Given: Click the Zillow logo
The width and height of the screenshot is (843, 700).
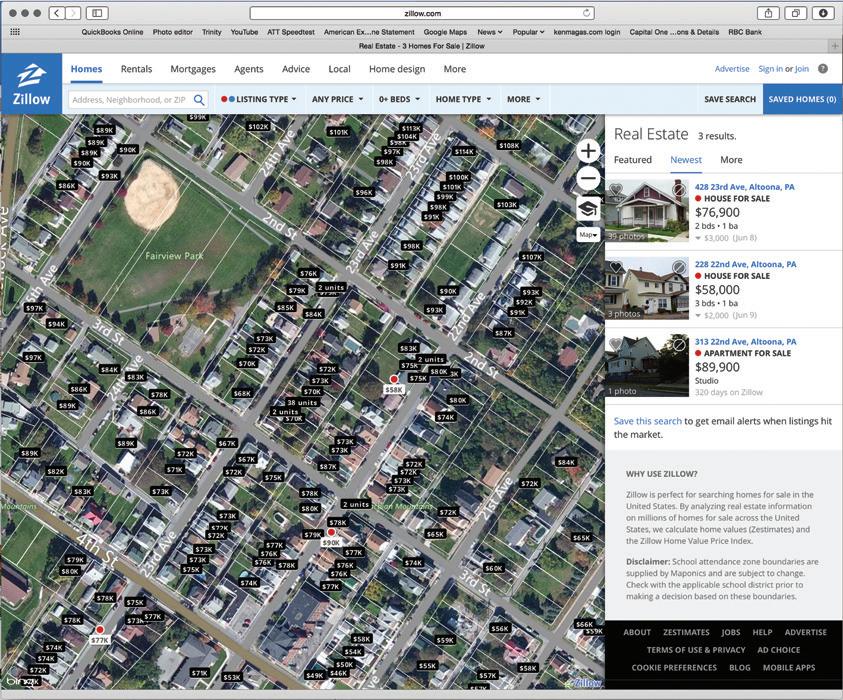Looking at the screenshot, I should (x=31, y=84).
